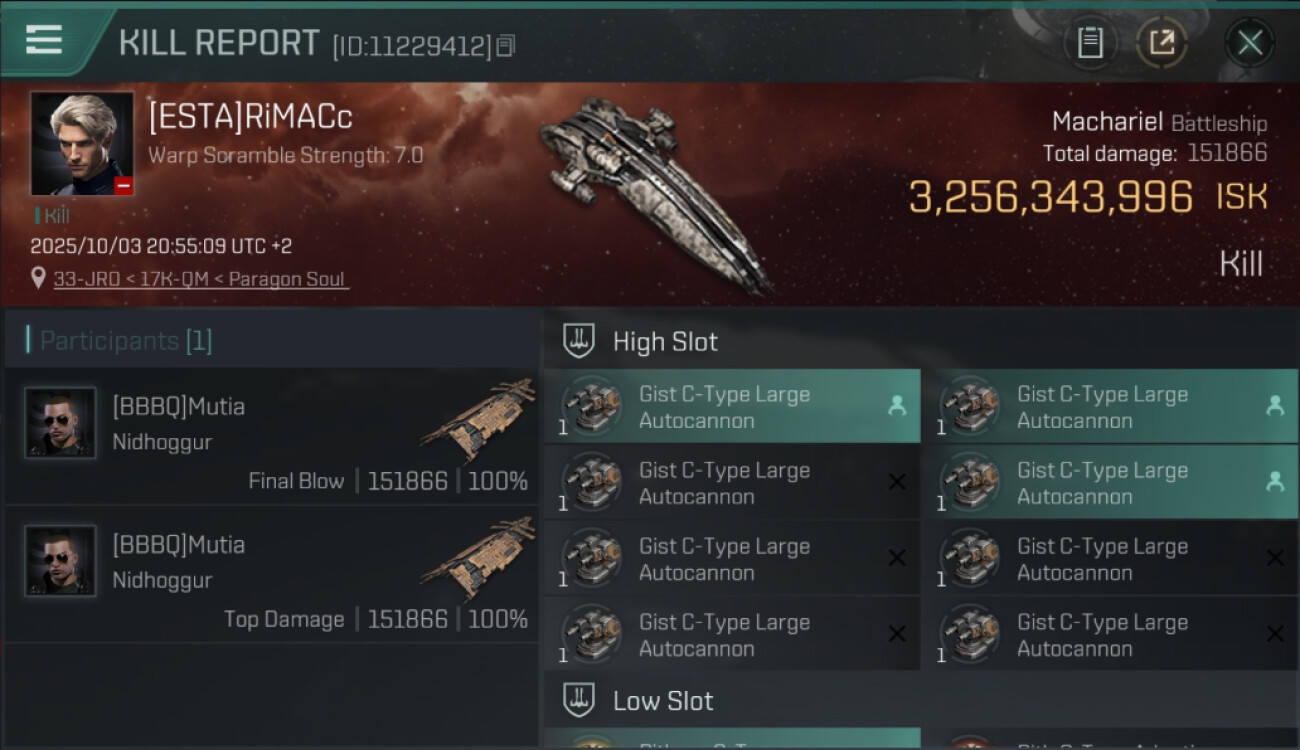
Task: Open location link 33-JRO in Paragon Soul
Action: click(200, 279)
